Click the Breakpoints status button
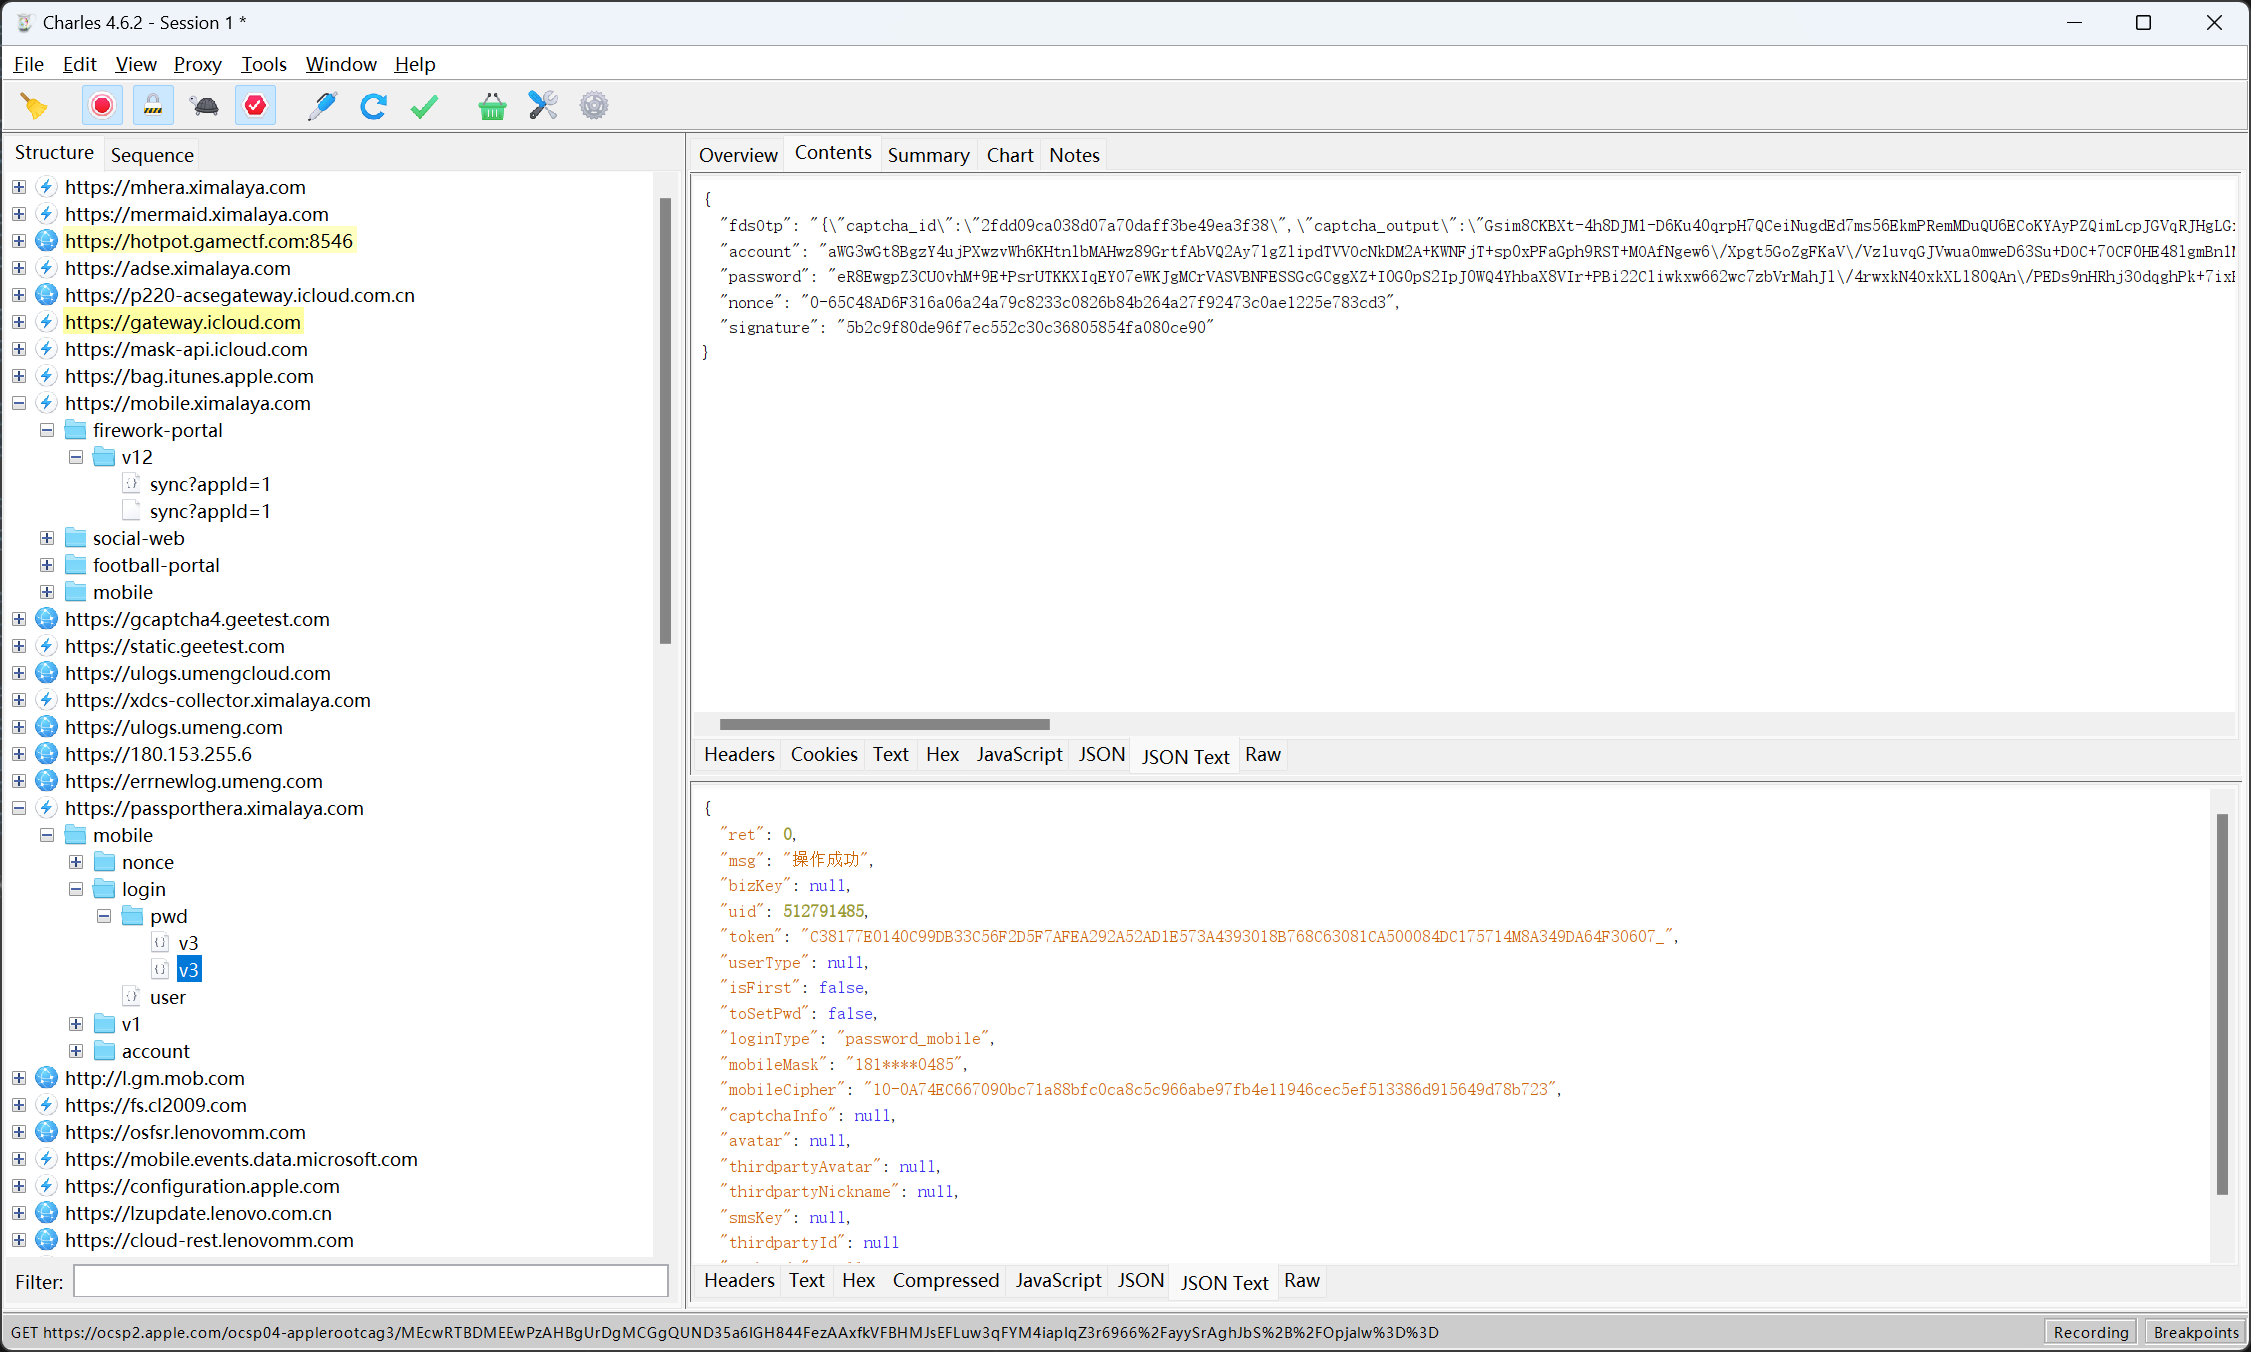Image resolution: width=2251 pixels, height=1352 pixels. (x=2195, y=1332)
